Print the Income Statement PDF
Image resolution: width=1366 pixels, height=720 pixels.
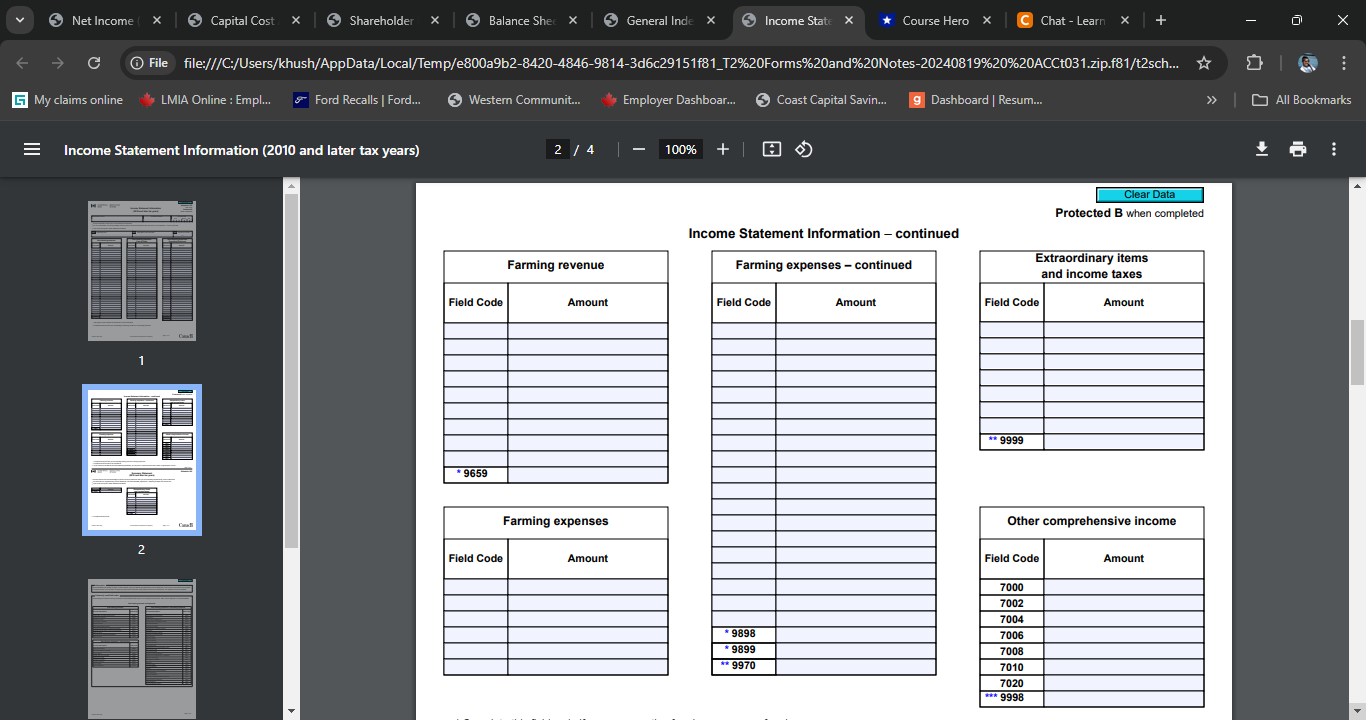(x=1298, y=149)
